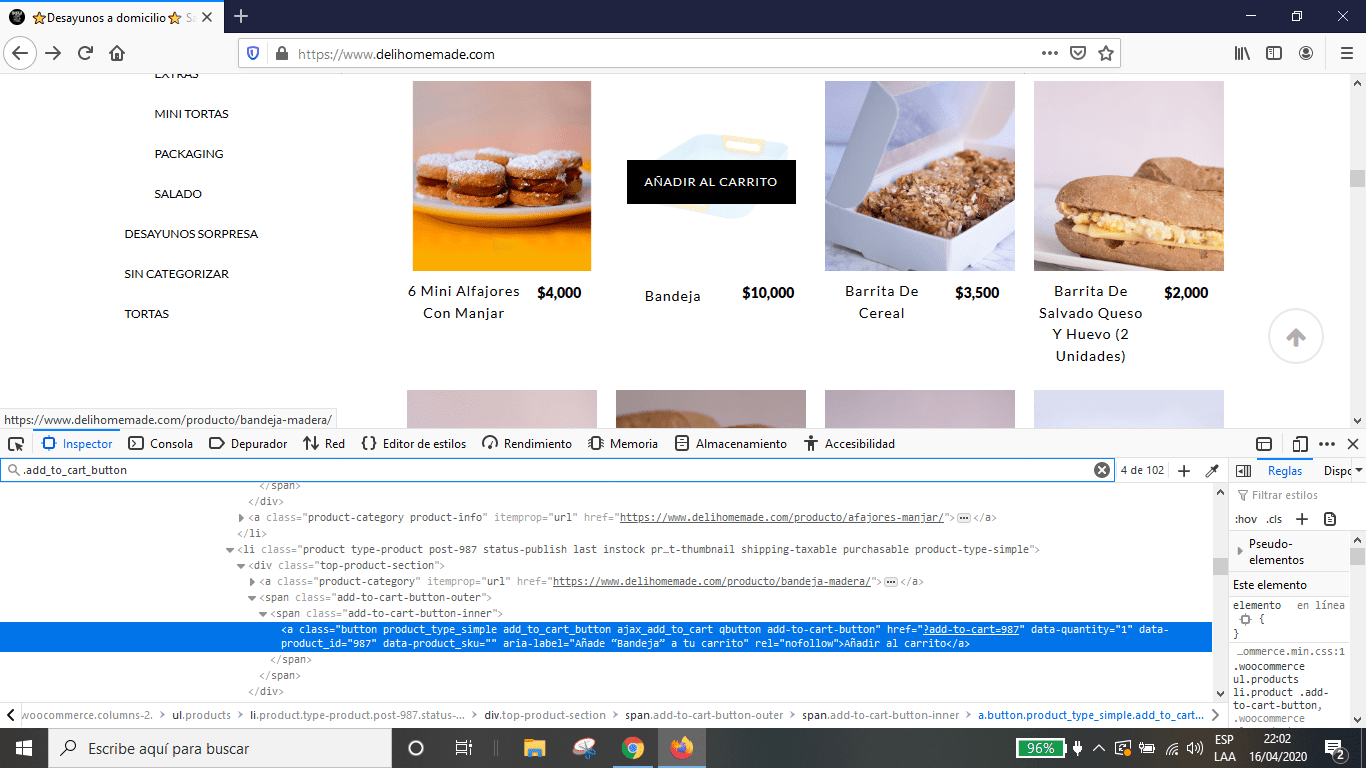Open the Firefox home page

[x=117, y=53]
